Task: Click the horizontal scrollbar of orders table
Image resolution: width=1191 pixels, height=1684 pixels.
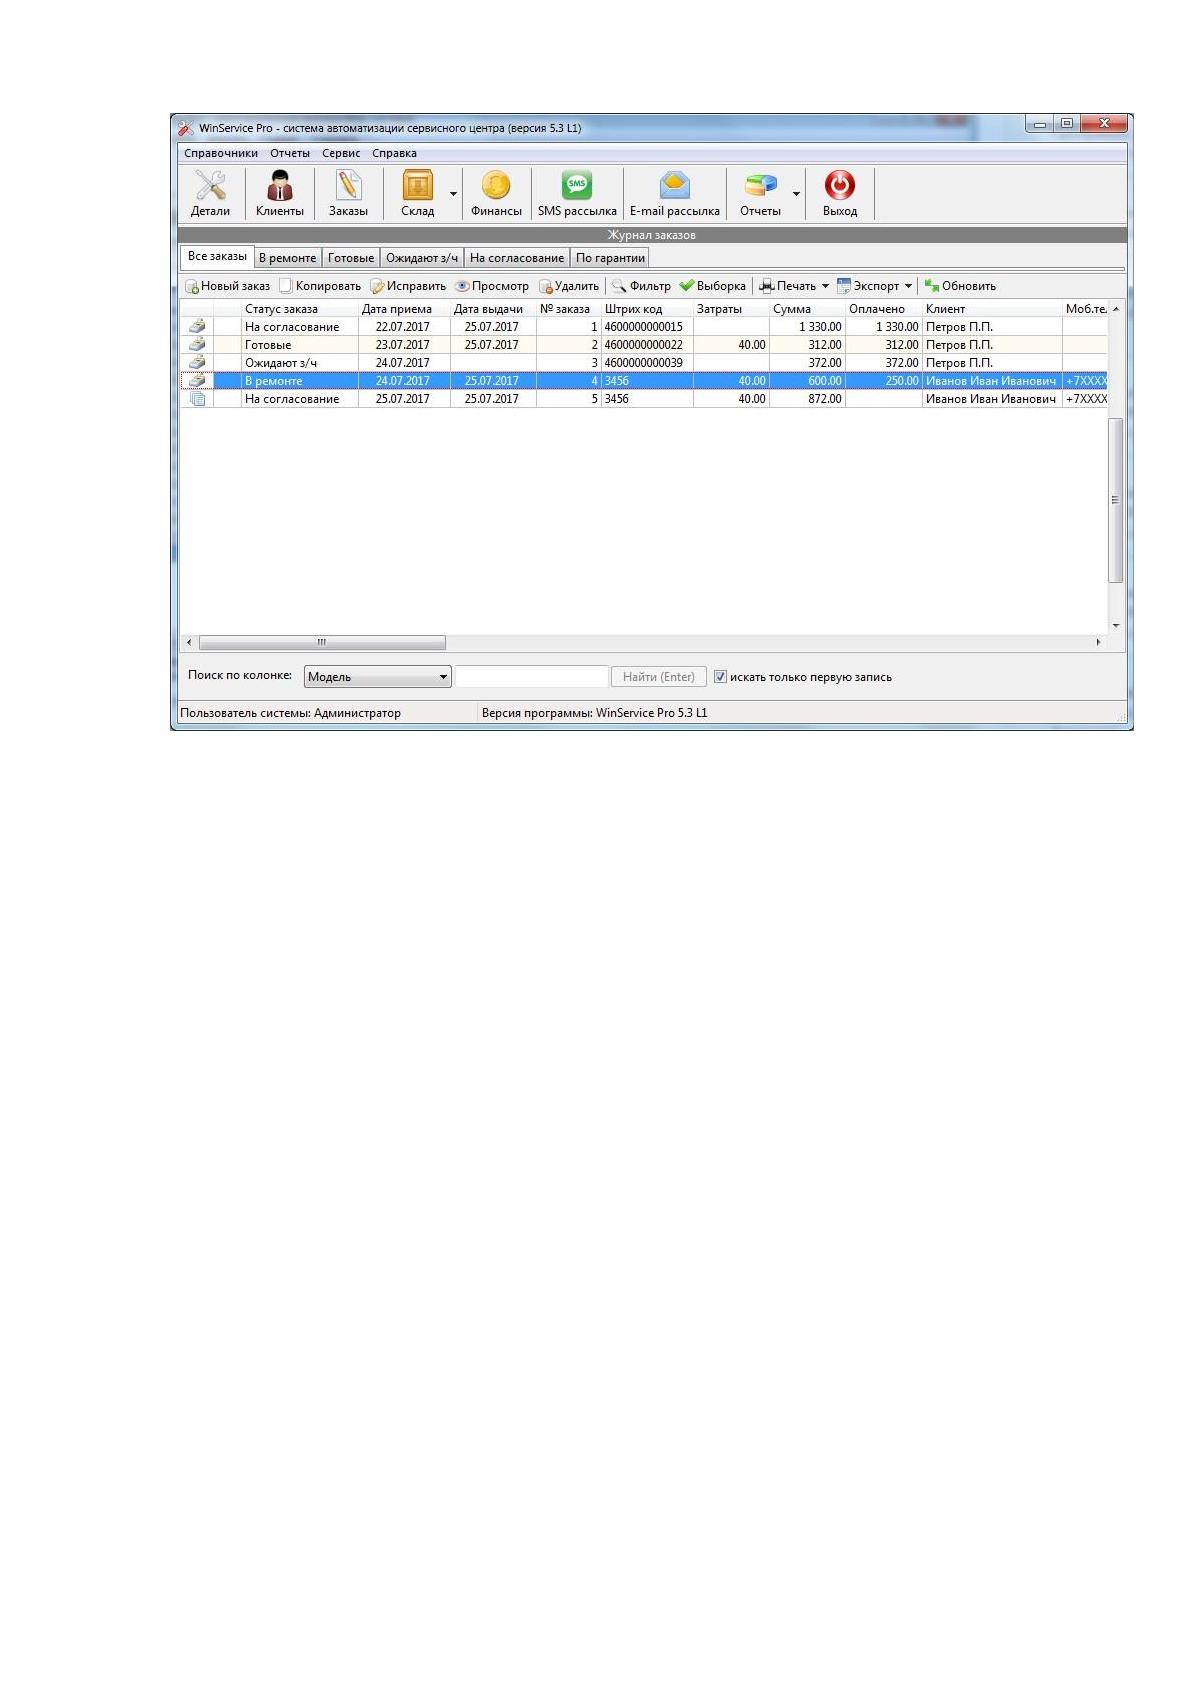Action: 645,642
